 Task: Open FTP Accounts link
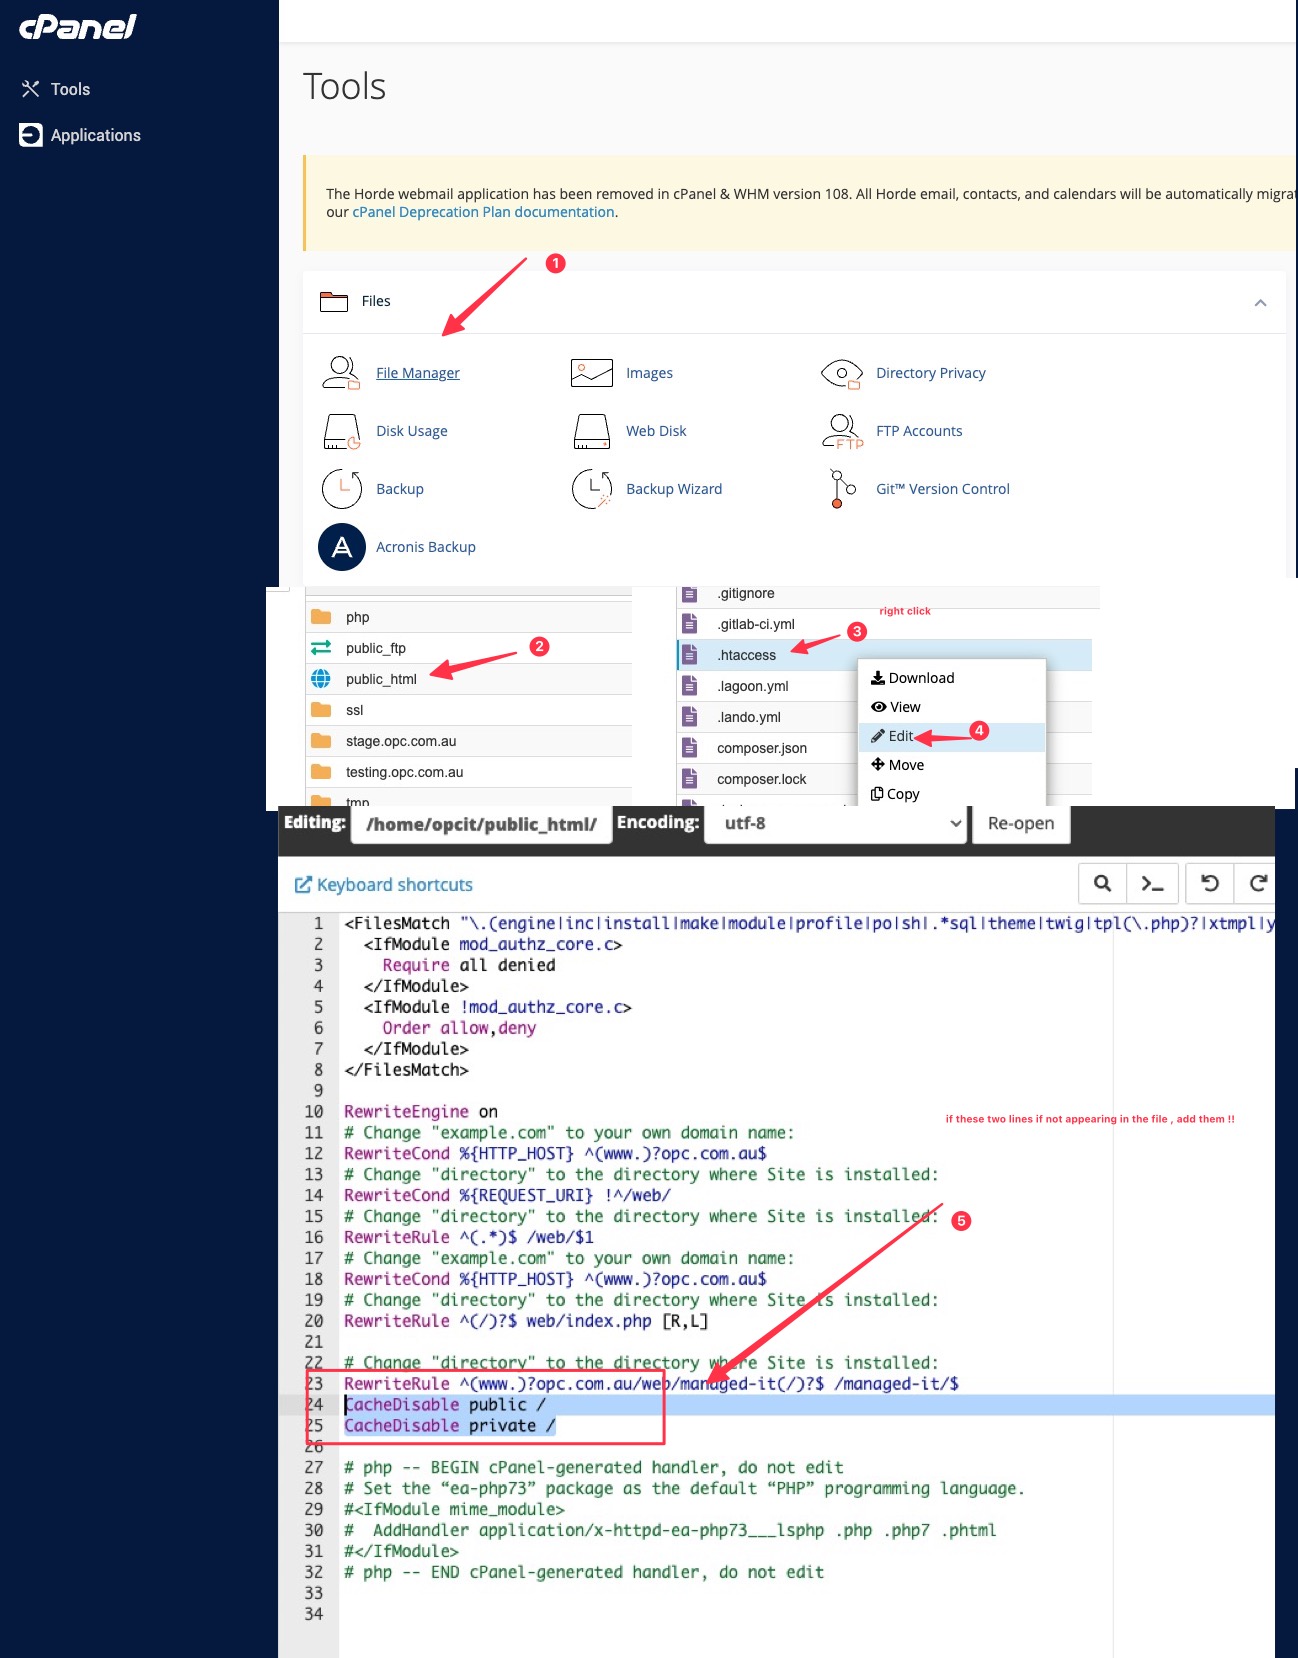click(x=919, y=431)
